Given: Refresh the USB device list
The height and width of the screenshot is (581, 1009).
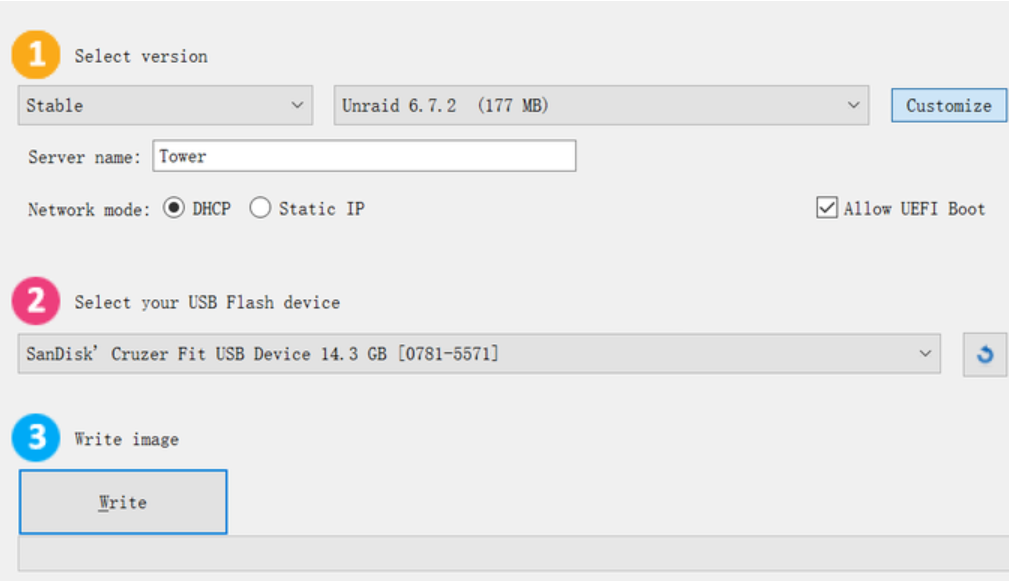Looking at the screenshot, I should pyautogui.click(x=985, y=355).
